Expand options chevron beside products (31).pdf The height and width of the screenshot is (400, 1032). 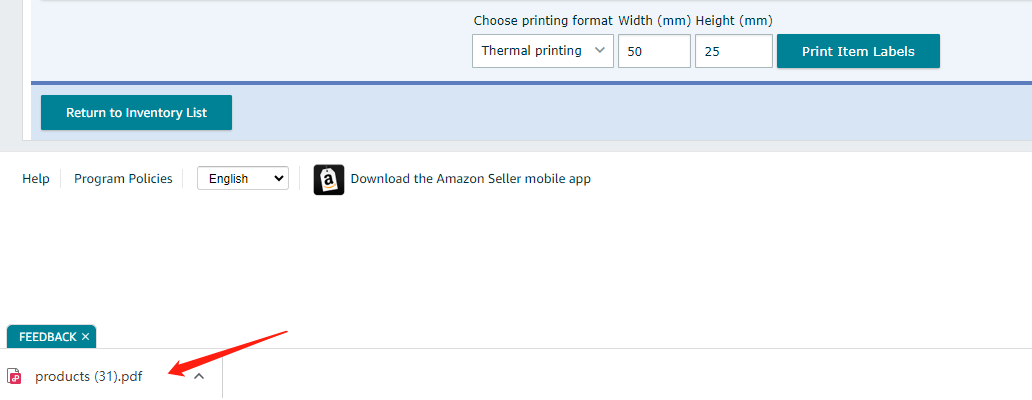click(199, 376)
